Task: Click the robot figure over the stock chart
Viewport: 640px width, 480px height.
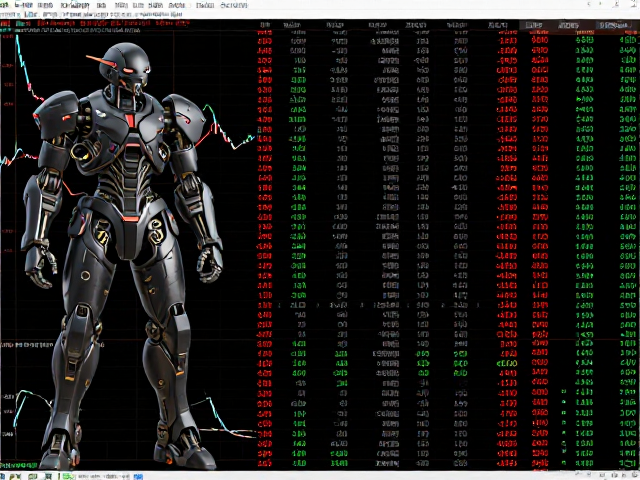Action: pos(122,256)
